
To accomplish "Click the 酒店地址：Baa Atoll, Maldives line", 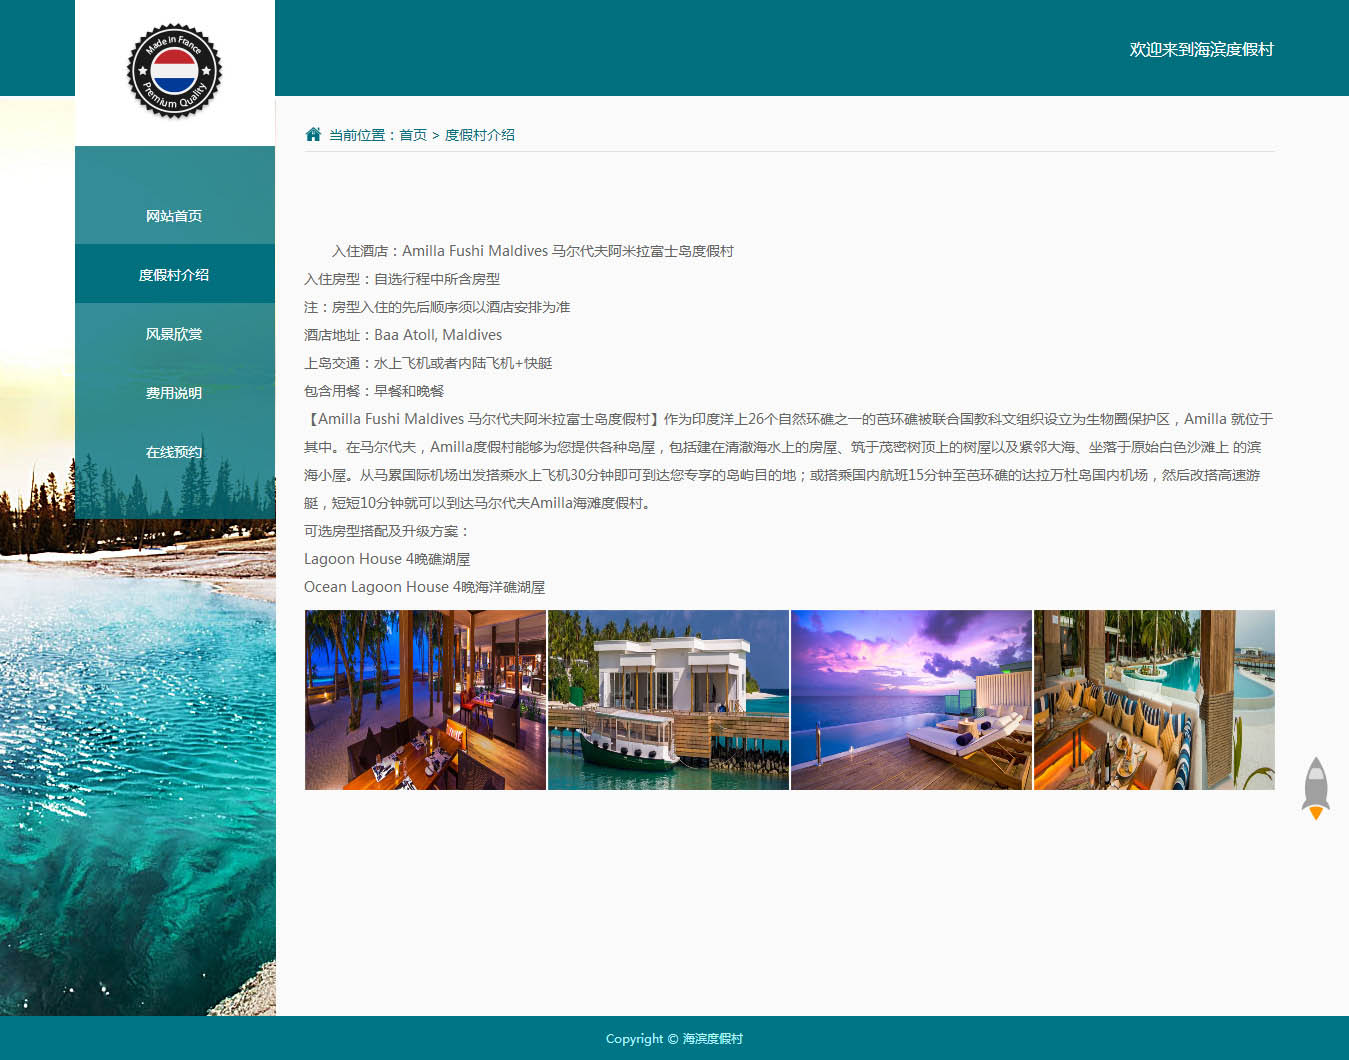I will (403, 335).
